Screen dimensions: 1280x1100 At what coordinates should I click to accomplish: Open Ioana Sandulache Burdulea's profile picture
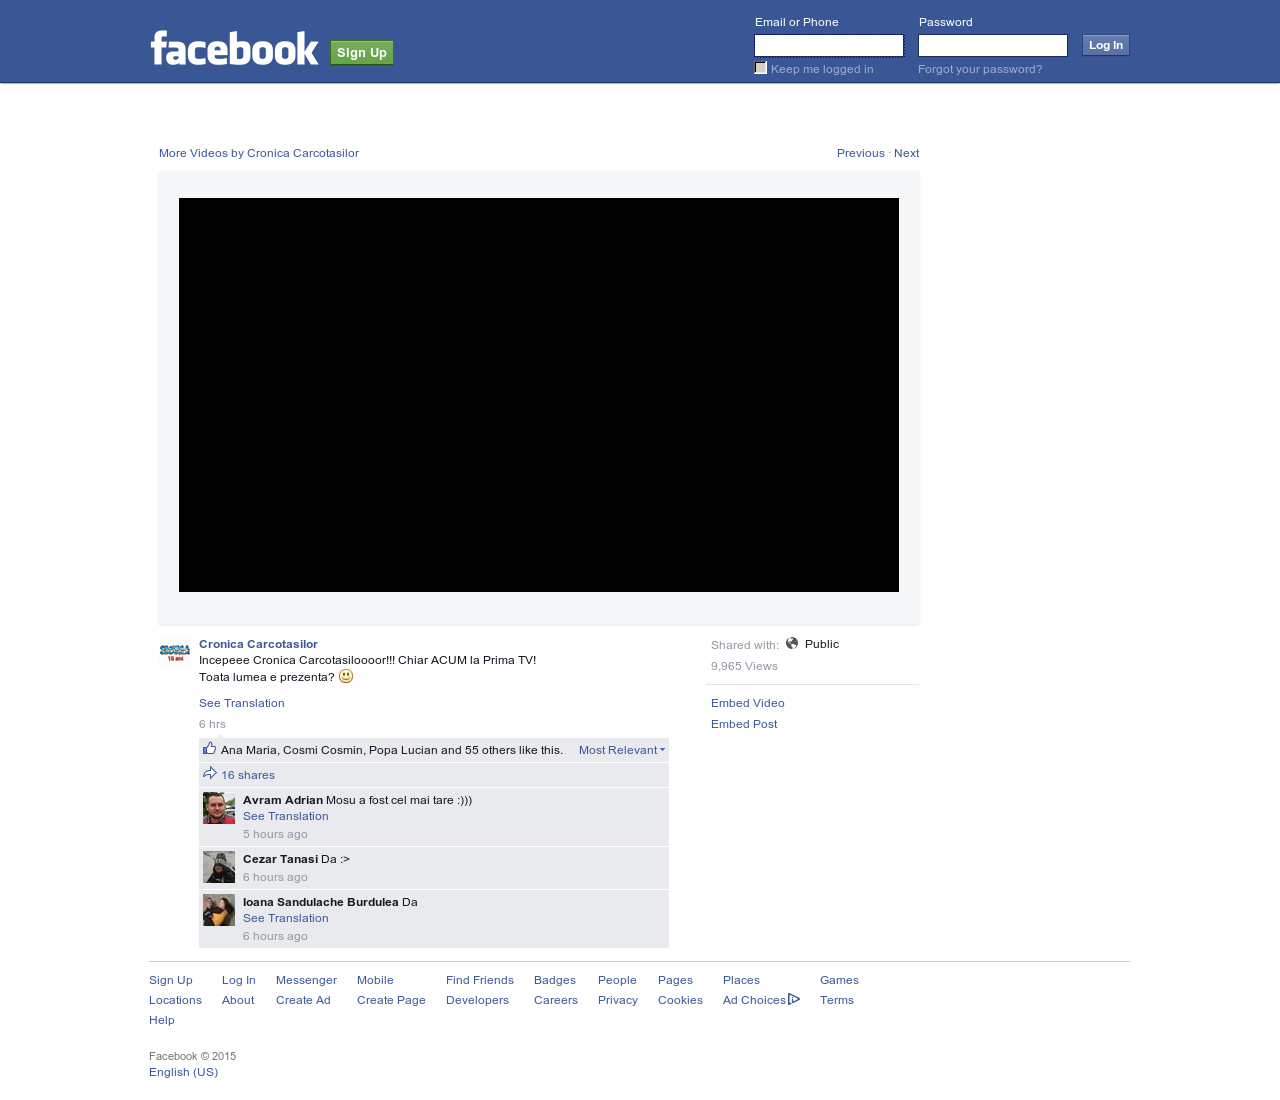coord(219,910)
